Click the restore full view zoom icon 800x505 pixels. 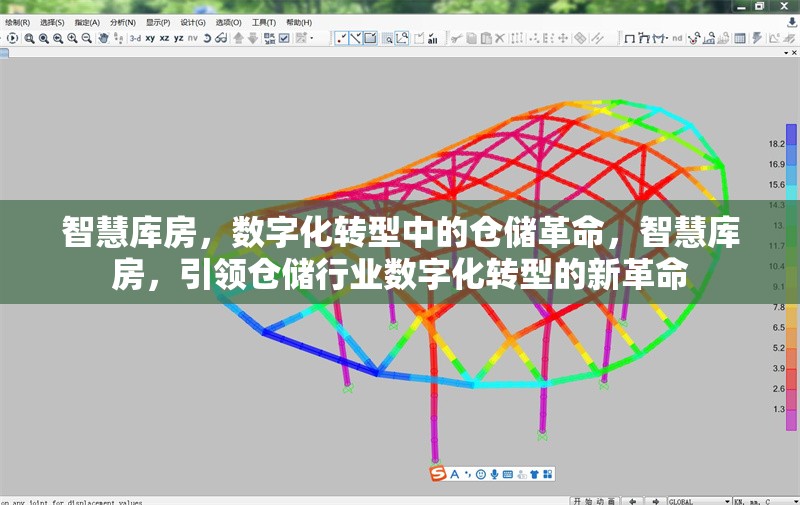(x=44, y=38)
